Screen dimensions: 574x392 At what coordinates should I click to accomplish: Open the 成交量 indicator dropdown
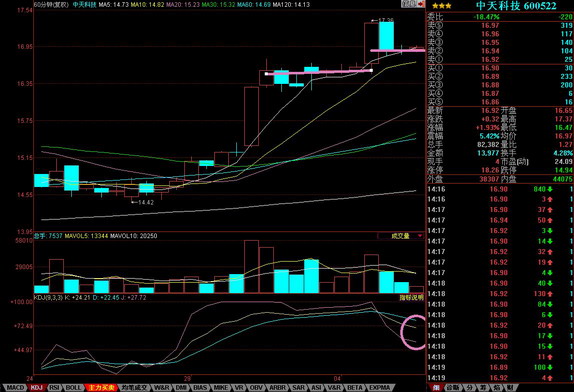coord(401,236)
